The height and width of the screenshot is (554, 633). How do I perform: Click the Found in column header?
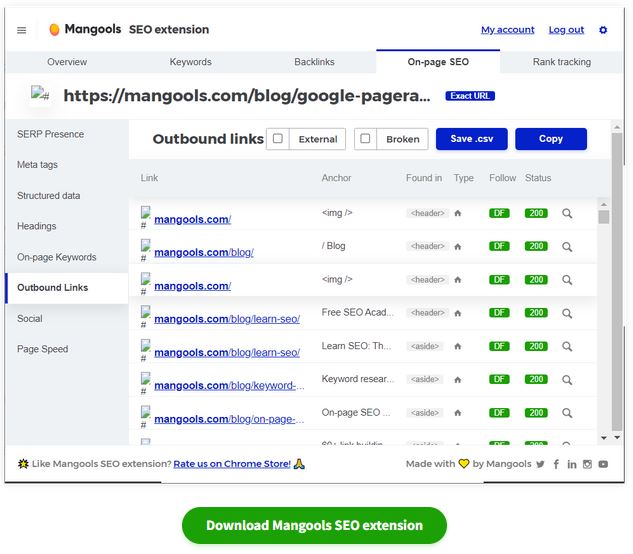click(x=424, y=178)
